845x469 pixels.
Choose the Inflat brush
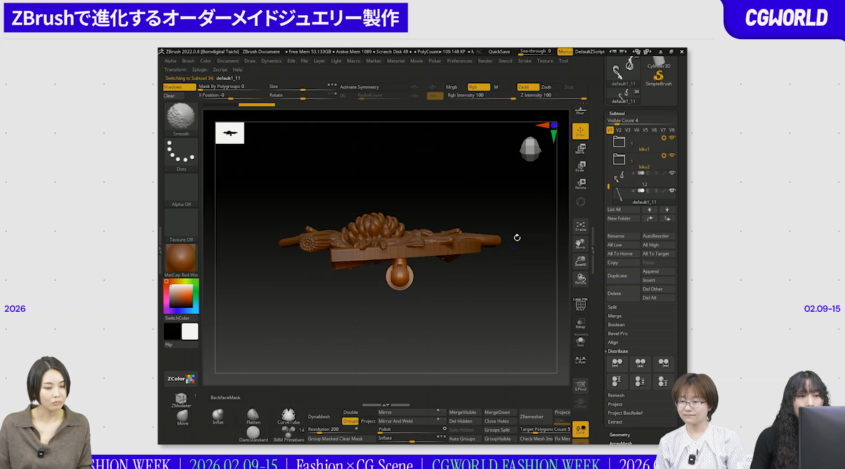point(218,415)
